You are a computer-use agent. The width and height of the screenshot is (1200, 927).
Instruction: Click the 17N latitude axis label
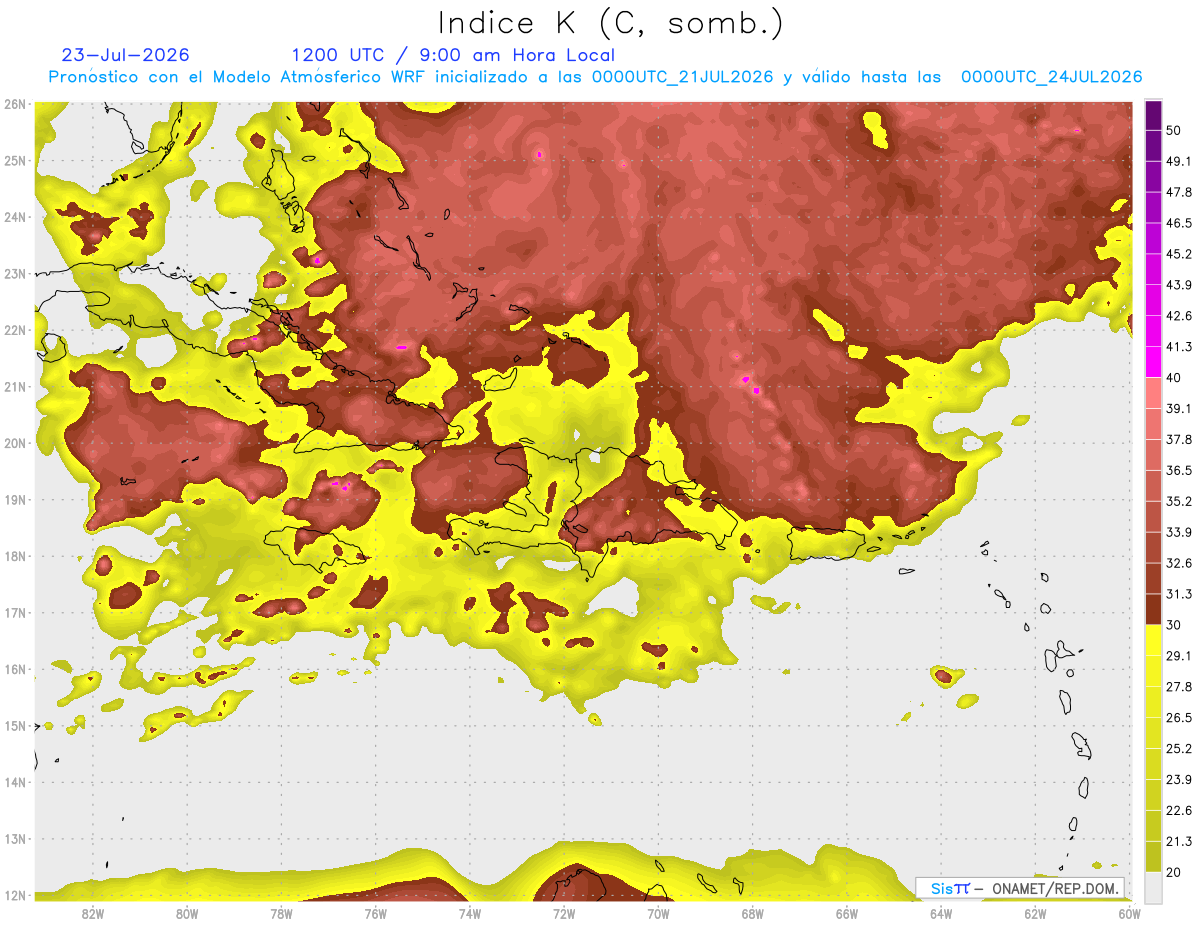[15, 613]
